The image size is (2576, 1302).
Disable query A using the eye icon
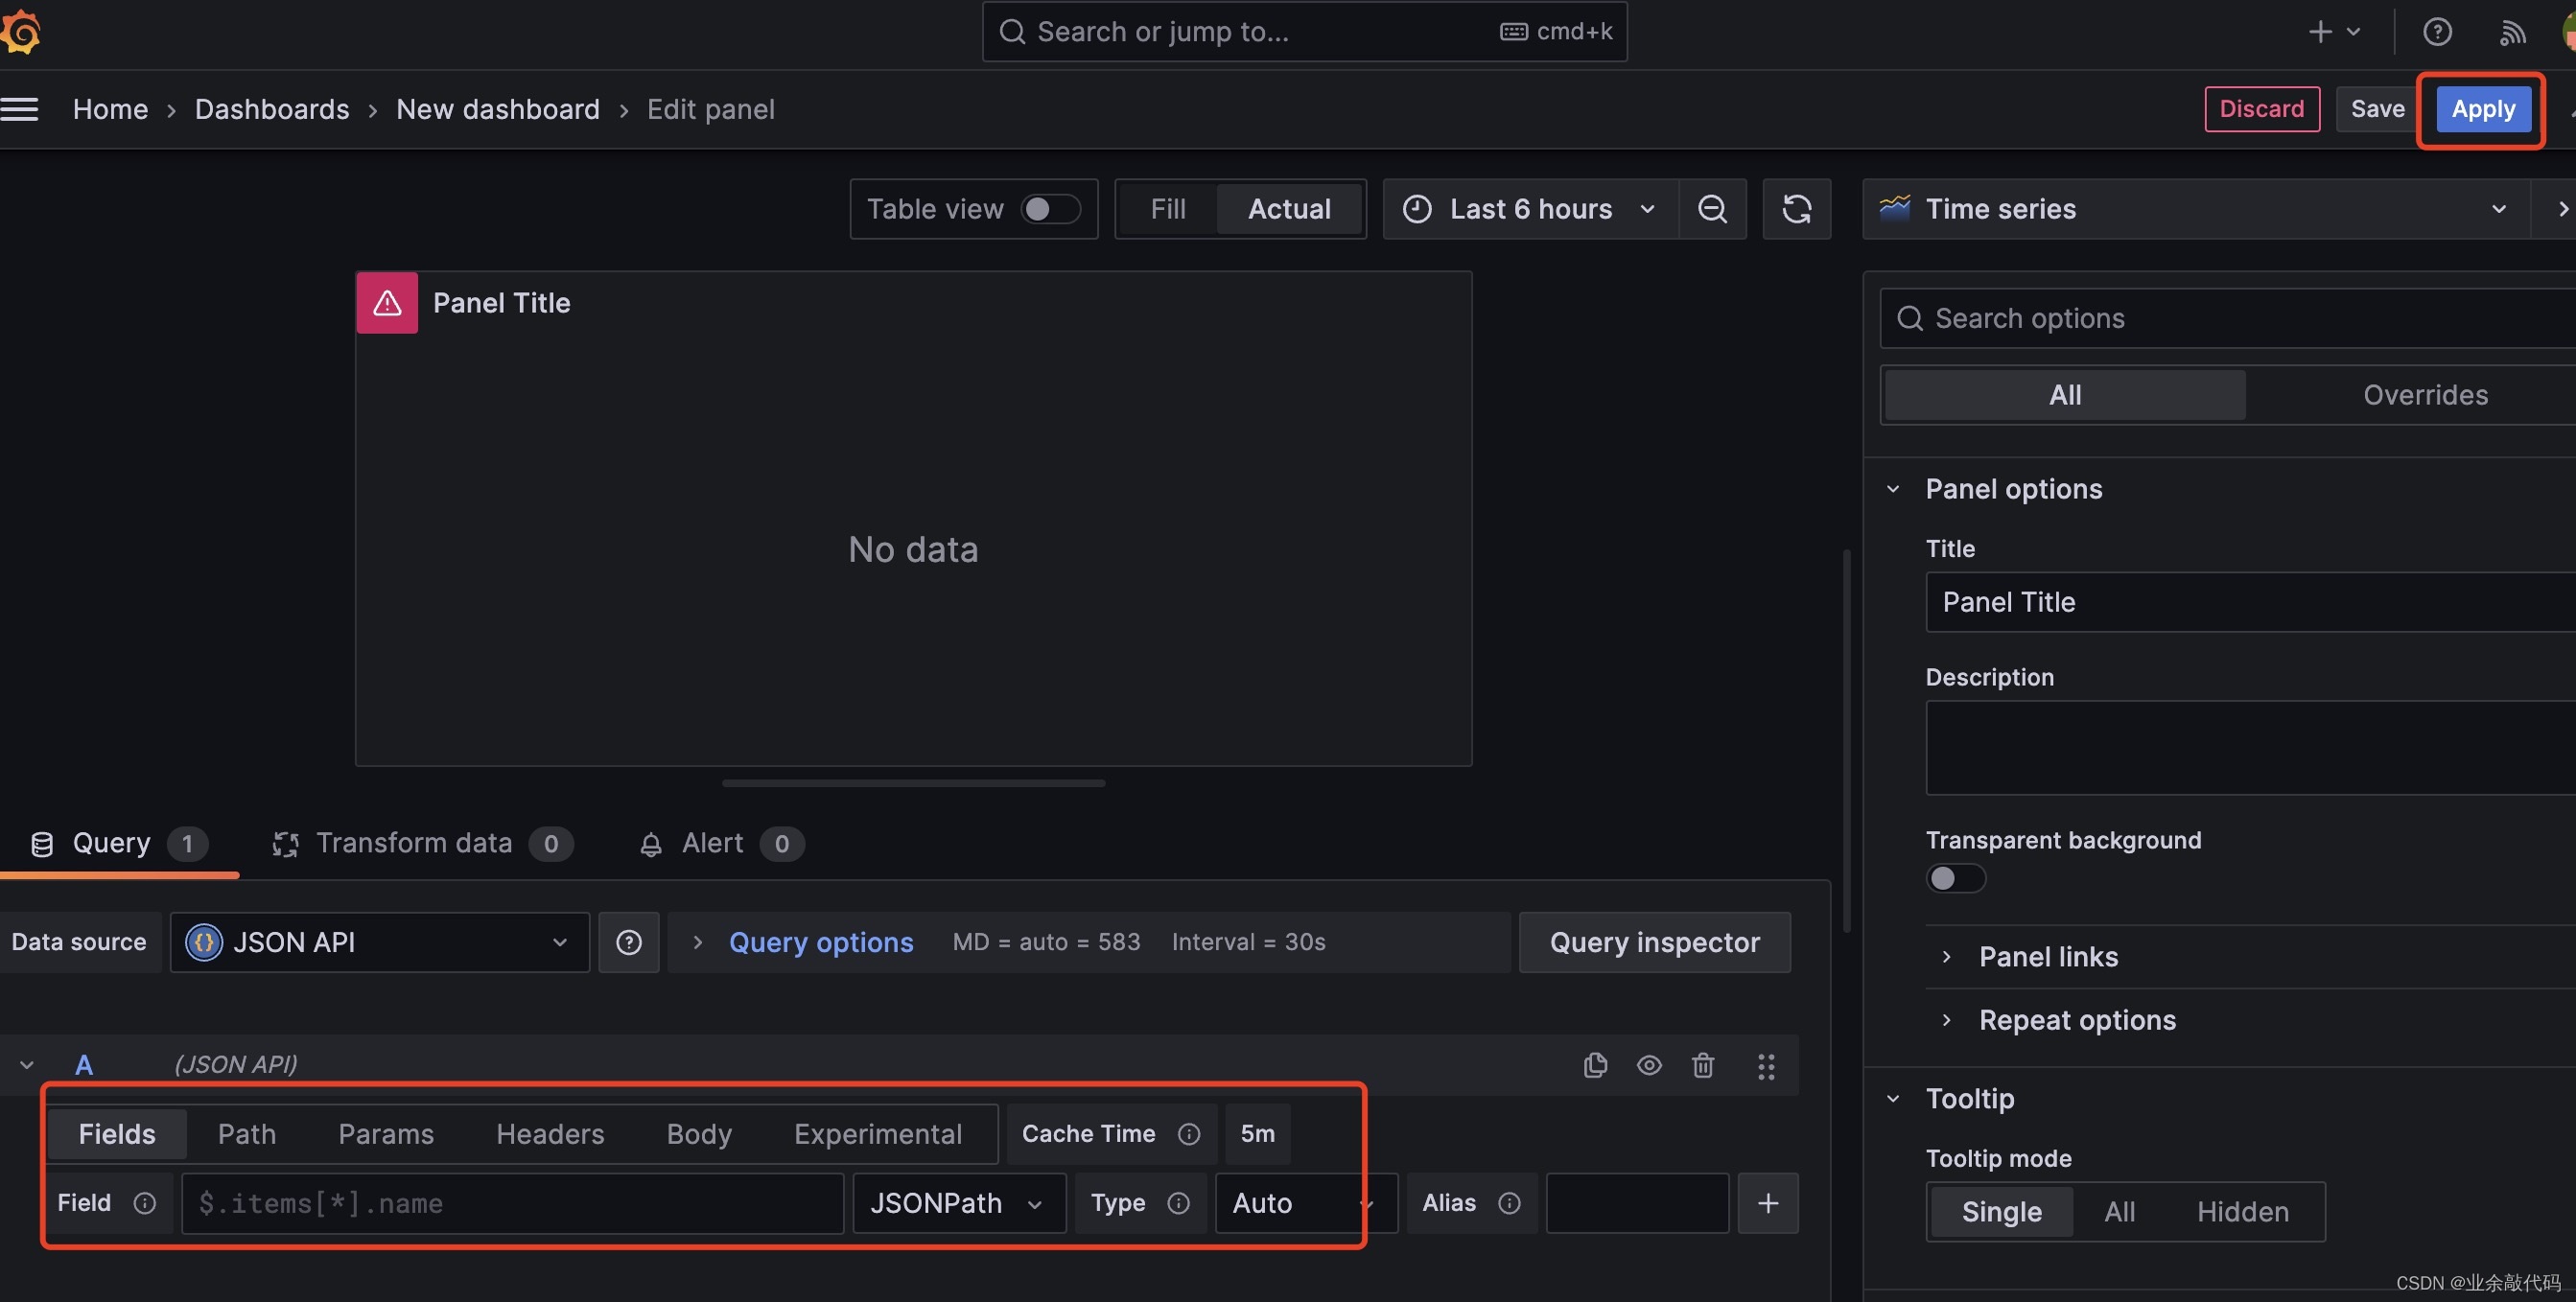[x=1649, y=1065]
